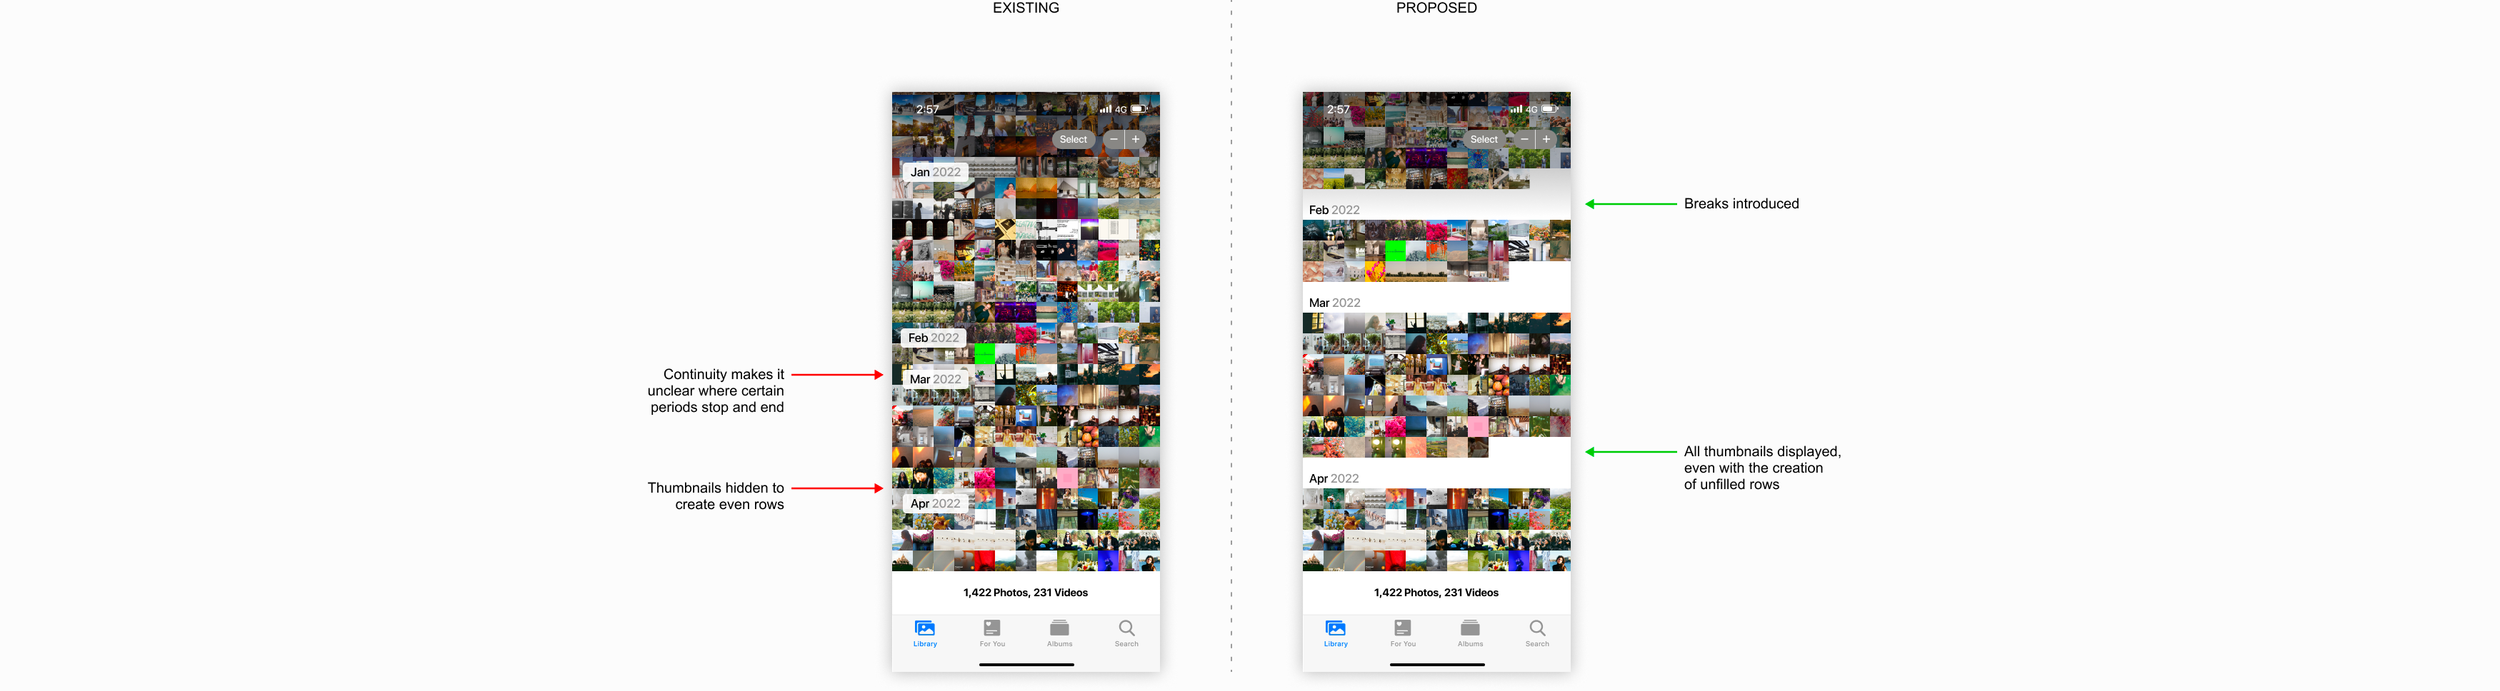Tap battery icon in Proposed status bar
2500x691 pixels.
[x=1550, y=109]
